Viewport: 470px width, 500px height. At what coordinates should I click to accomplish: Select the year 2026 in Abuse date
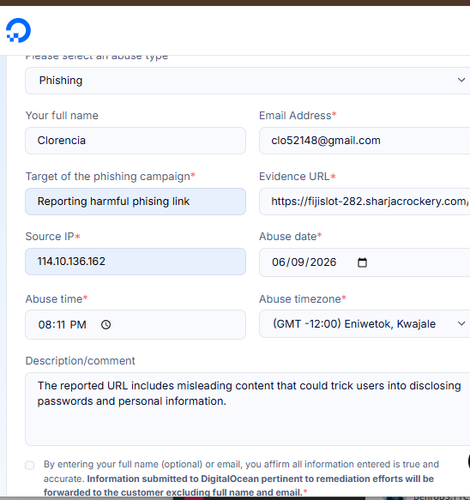323,262
